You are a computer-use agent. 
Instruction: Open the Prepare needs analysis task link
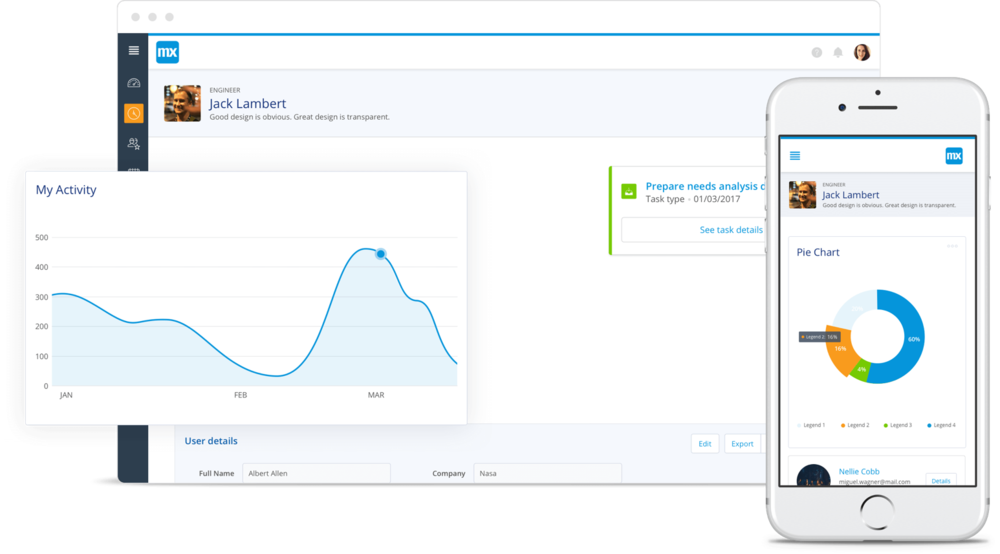(705, 186)
